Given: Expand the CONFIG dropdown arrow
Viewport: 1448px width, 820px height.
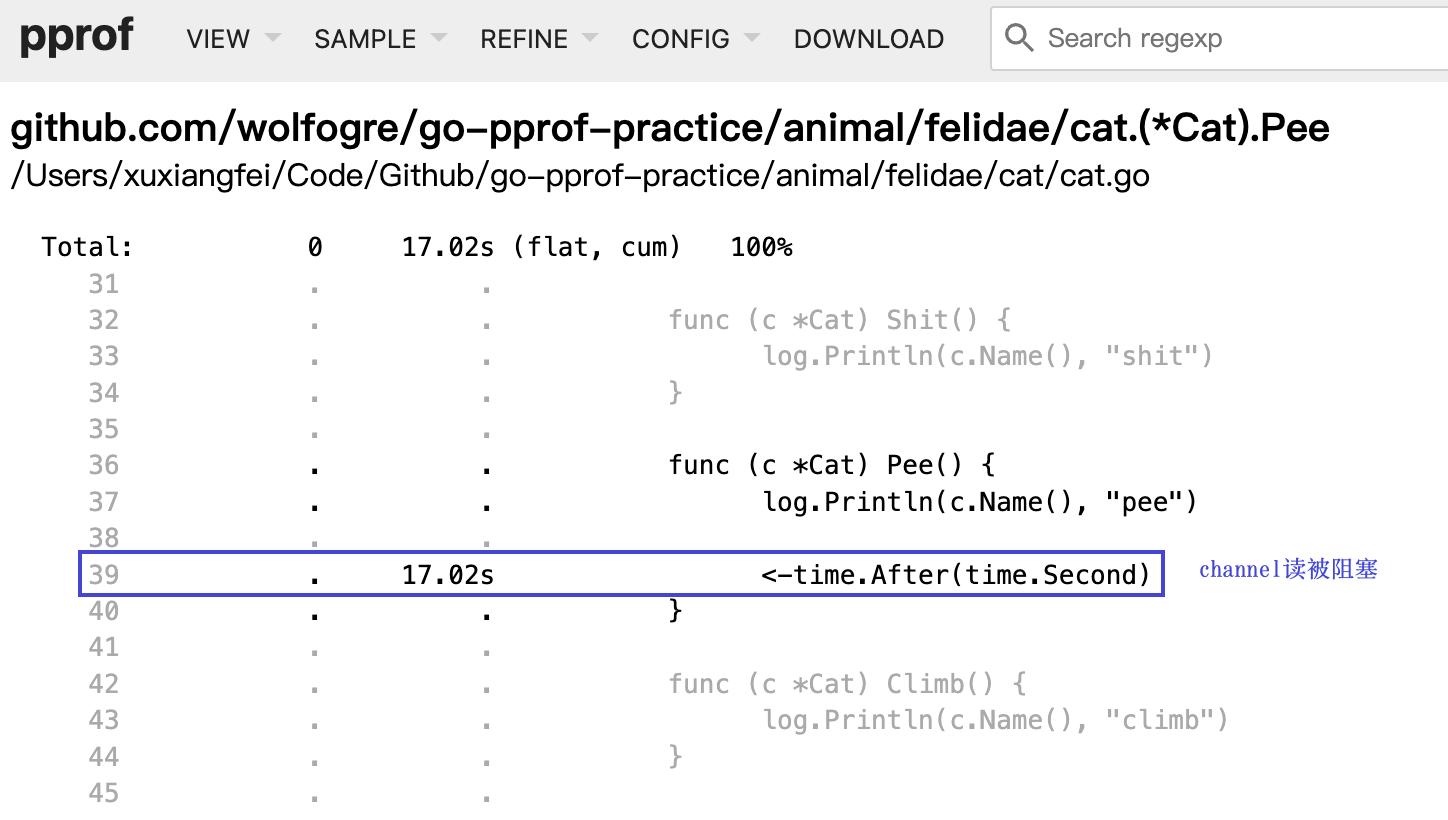Looking at the screenshot, I should (x=752, y=39).
